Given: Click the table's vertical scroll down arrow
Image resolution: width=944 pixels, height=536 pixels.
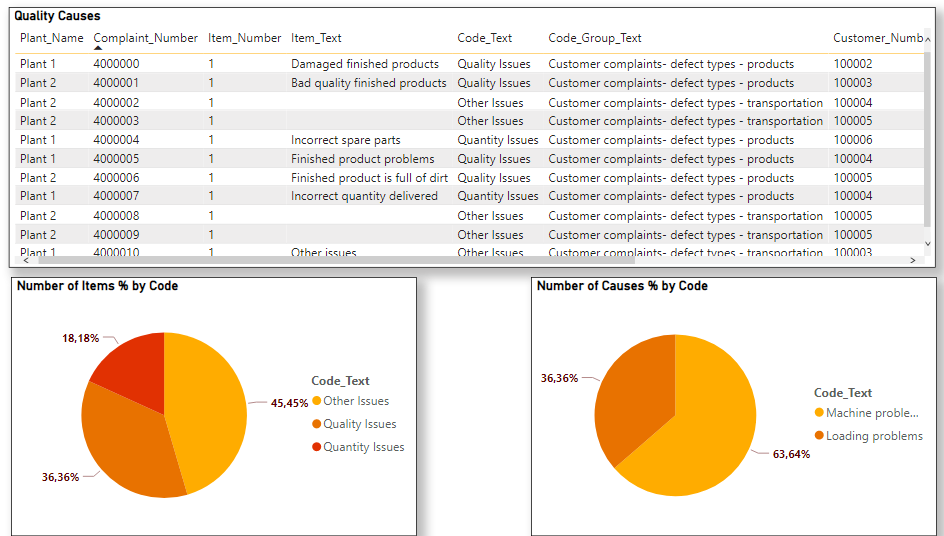Looking at the screenshot, I should (x=926, y=243).
